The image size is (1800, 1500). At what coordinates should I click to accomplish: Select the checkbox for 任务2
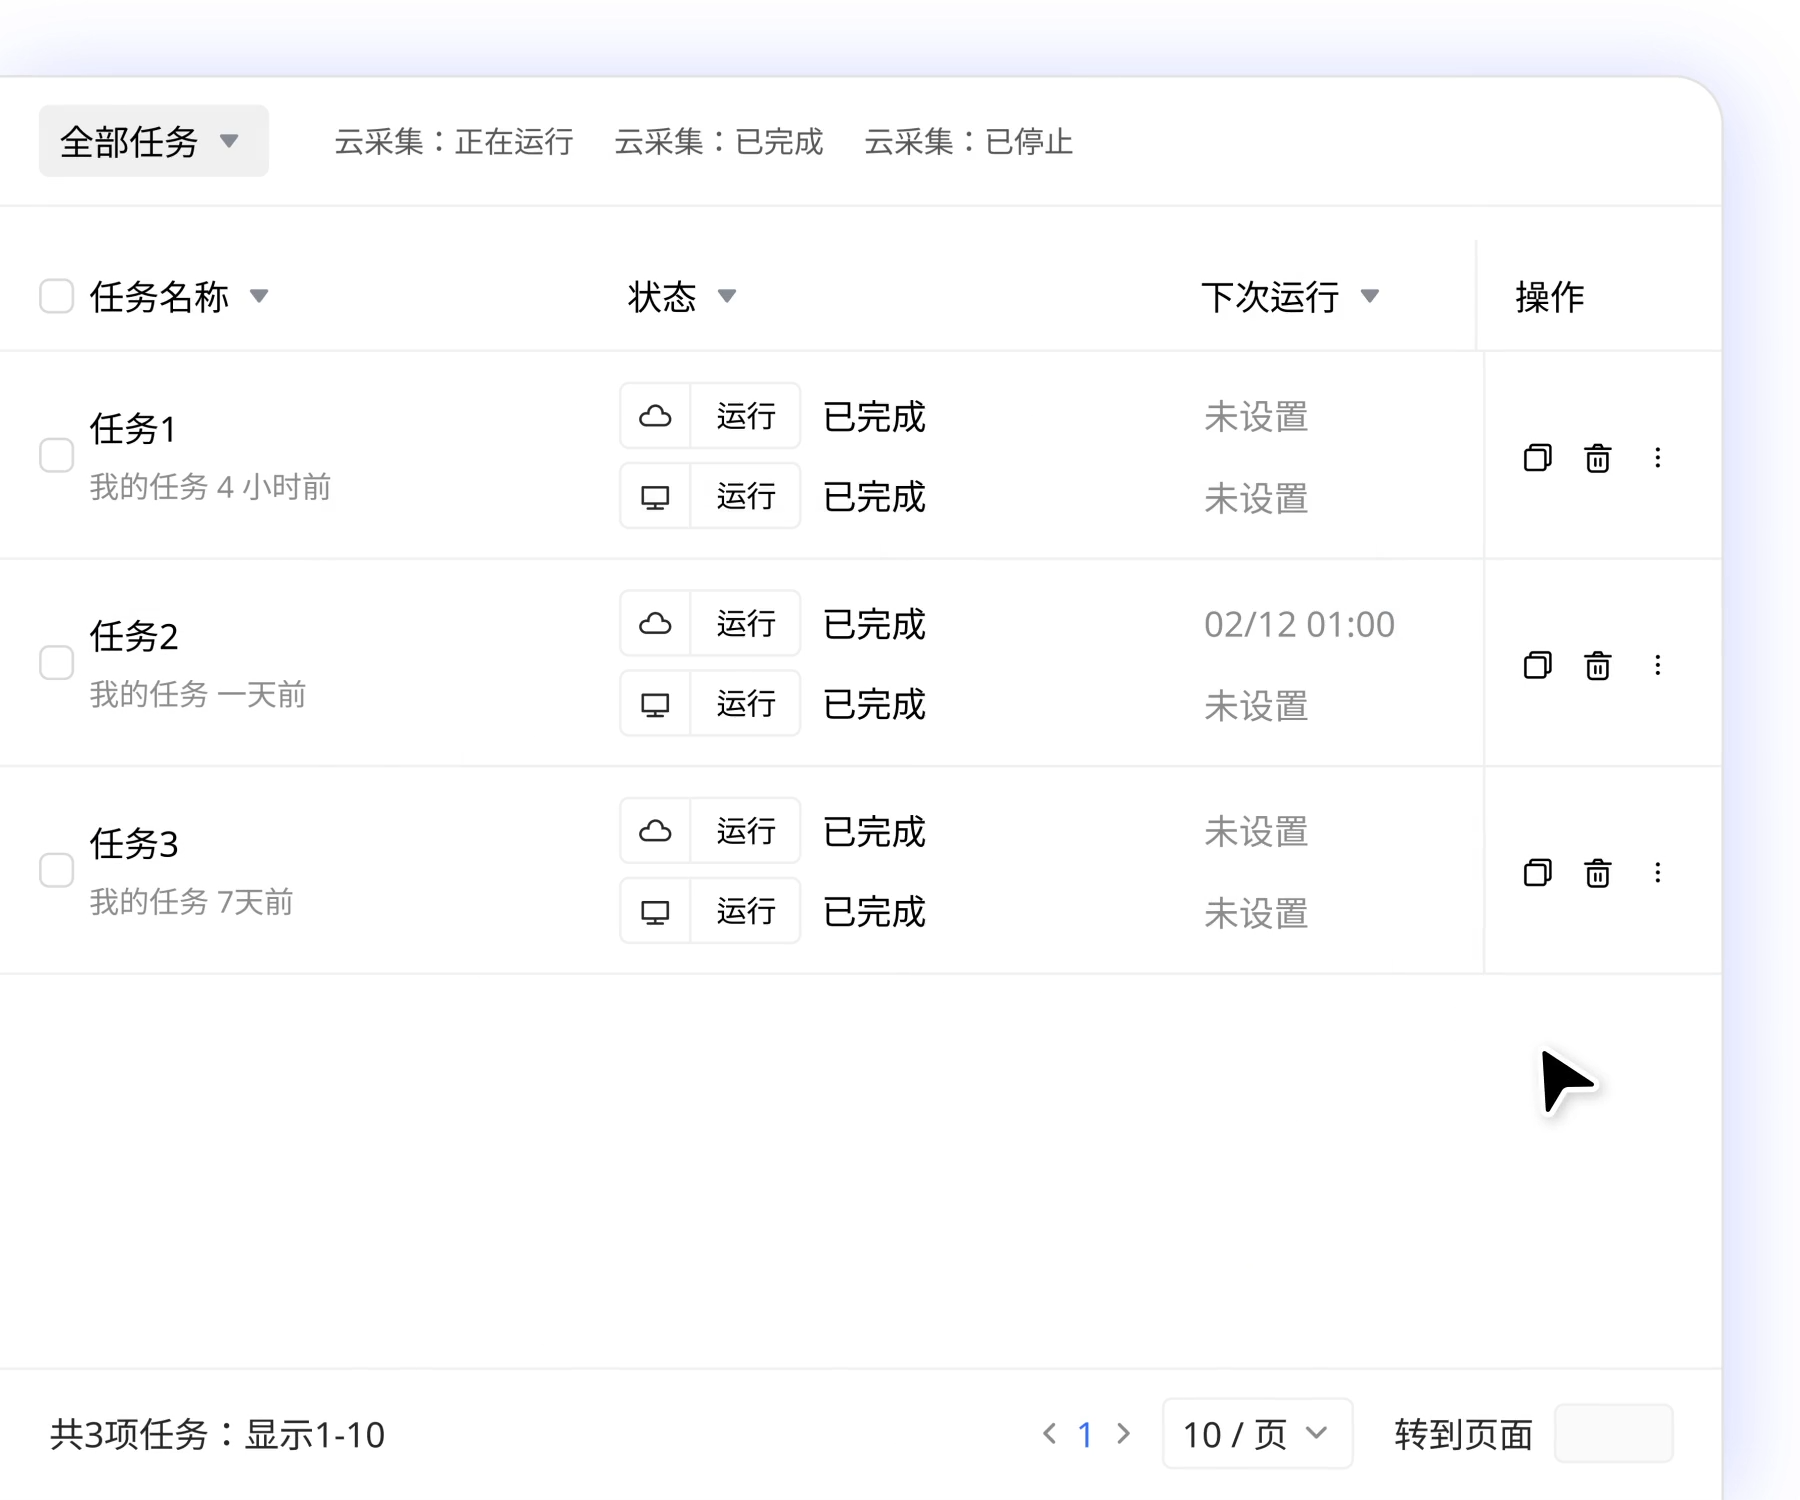(57, 662)
